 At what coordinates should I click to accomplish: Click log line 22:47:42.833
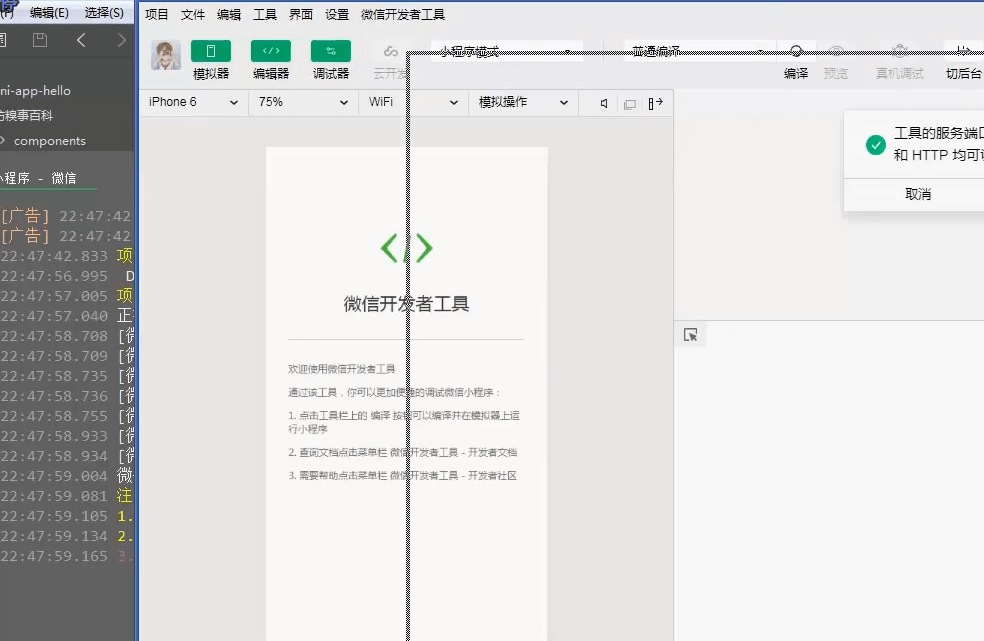point(67,256)
